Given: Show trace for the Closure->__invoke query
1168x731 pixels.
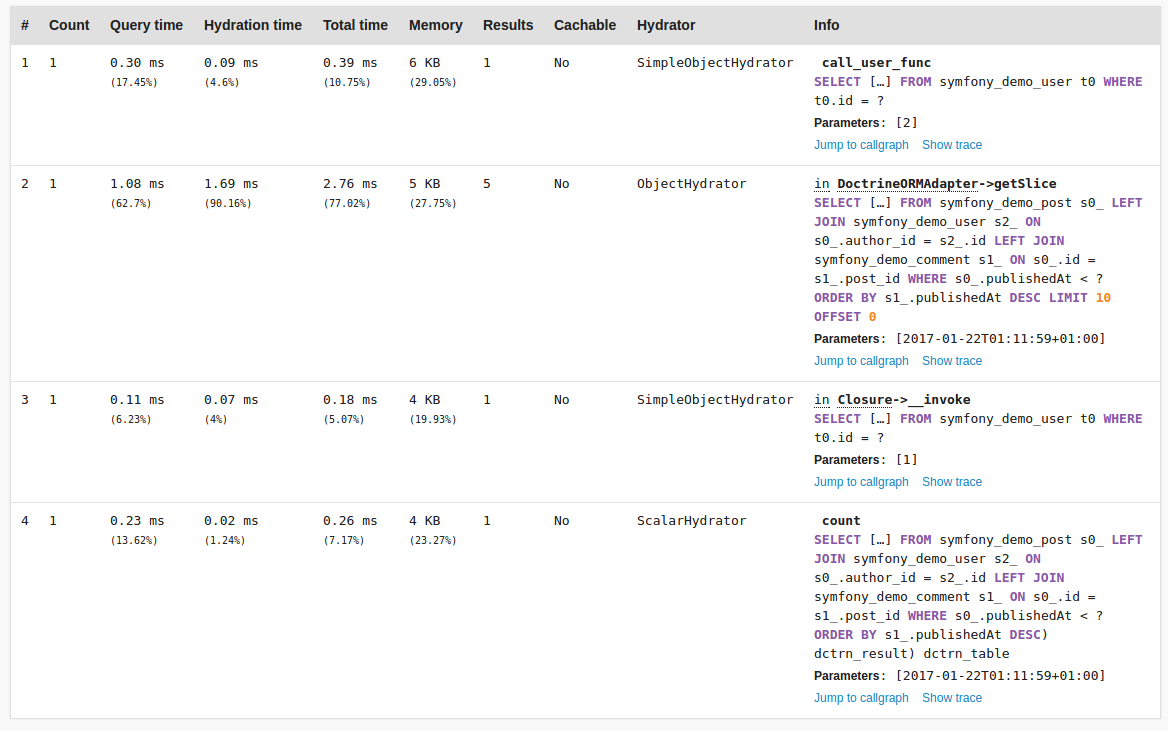Looking at the screenshot, I should (x=951, y=481).
